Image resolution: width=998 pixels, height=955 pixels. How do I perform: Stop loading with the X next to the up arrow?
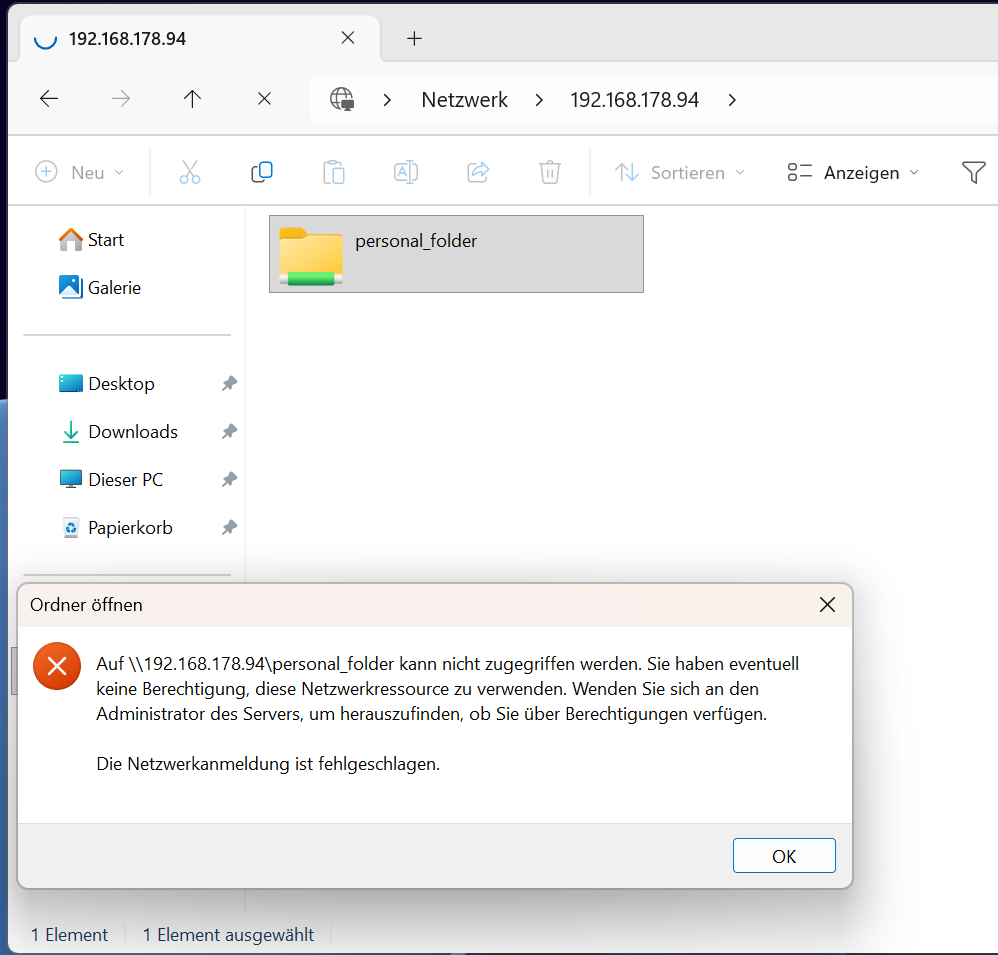pos(264,99)
